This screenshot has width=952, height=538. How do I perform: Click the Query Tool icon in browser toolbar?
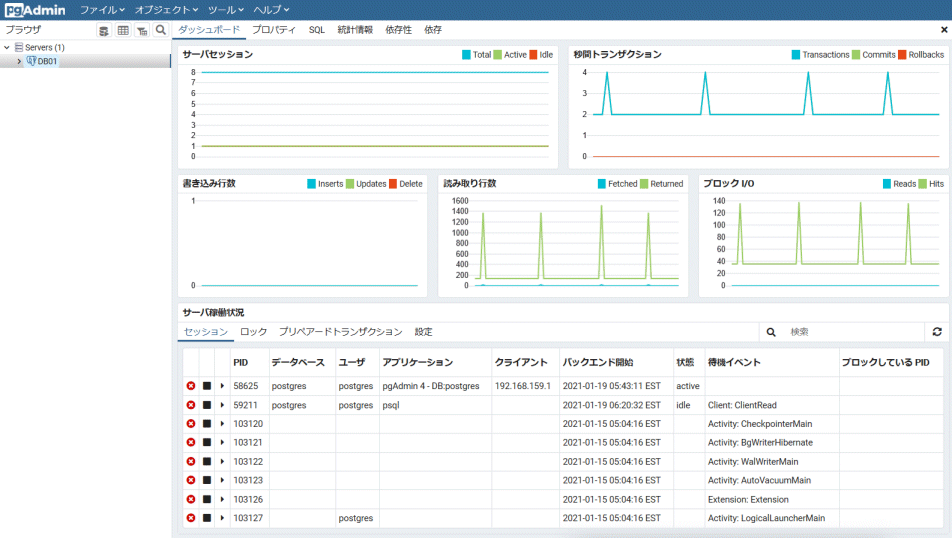click(x=104, y=30)
